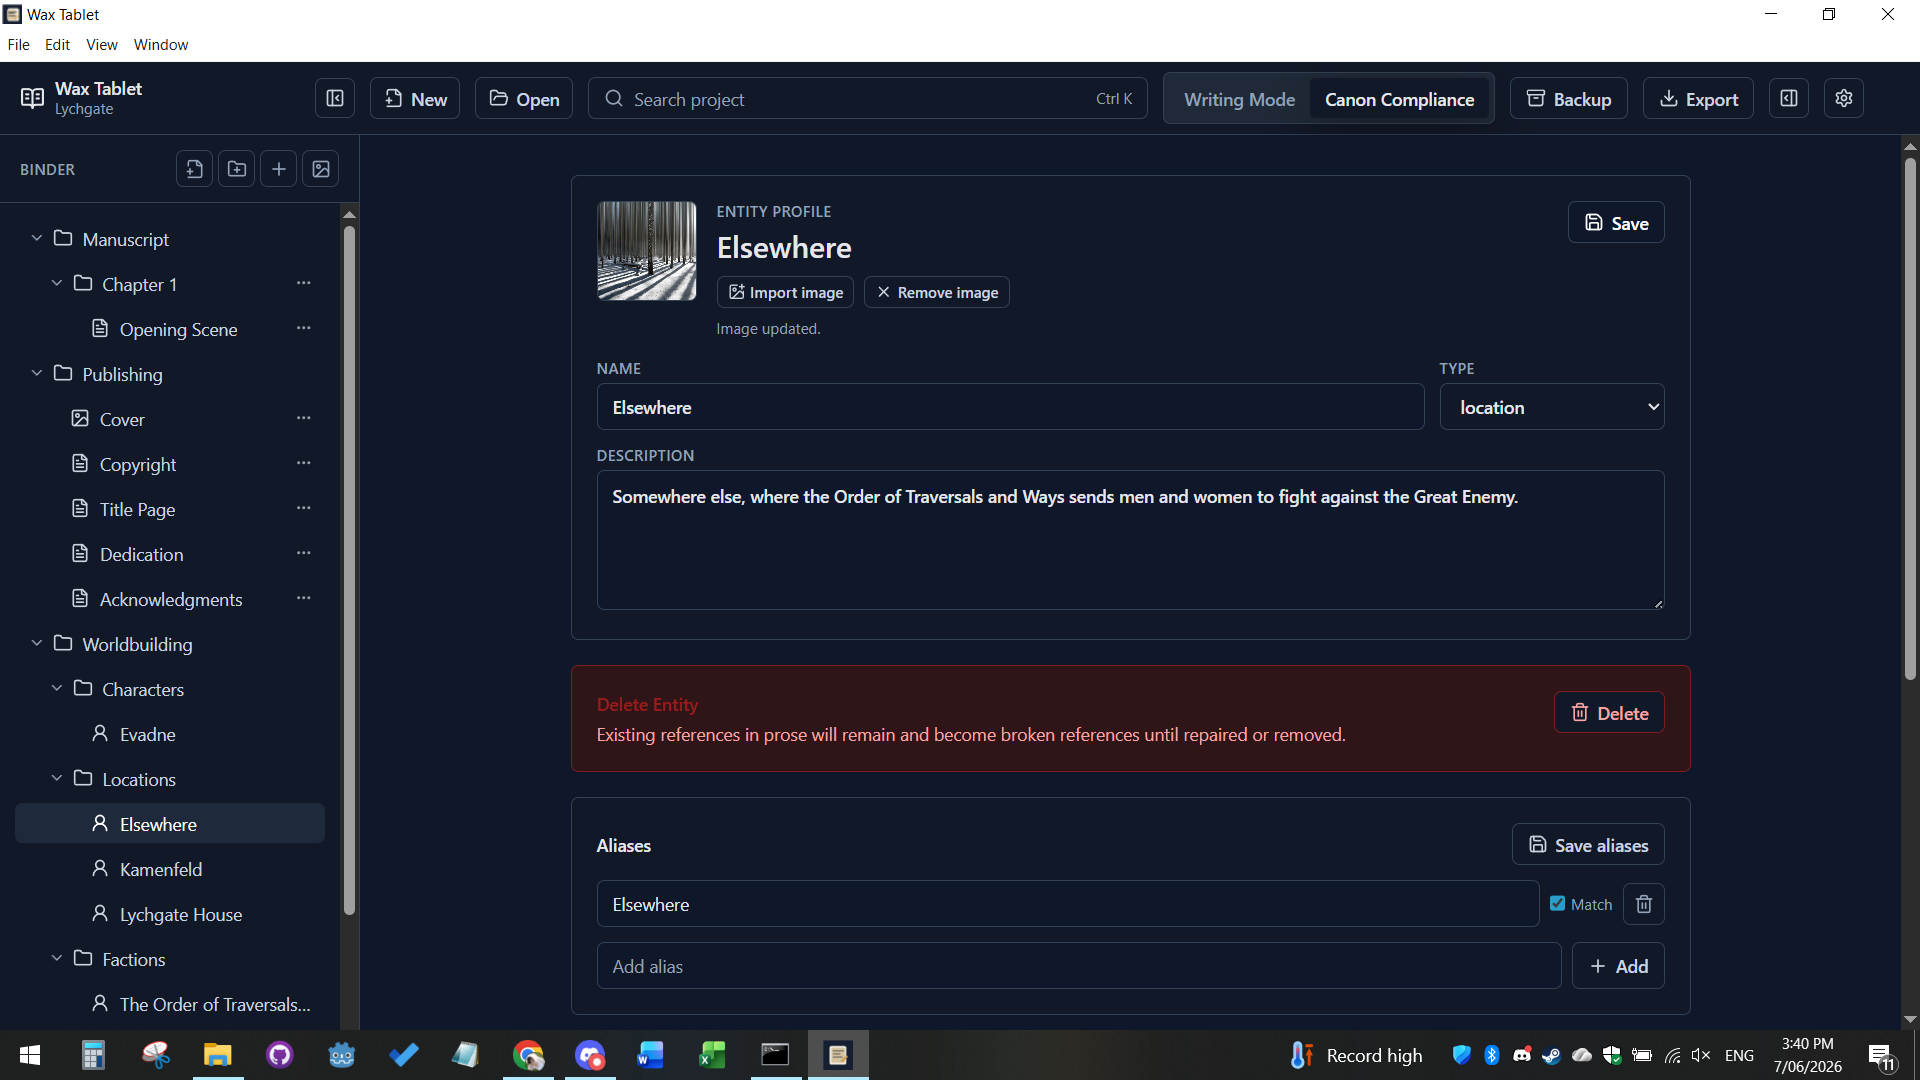Image resolution: width=1920 pixels, height=1080 pixels.
Task: Click the Import image button
Action: pos(785,292)
